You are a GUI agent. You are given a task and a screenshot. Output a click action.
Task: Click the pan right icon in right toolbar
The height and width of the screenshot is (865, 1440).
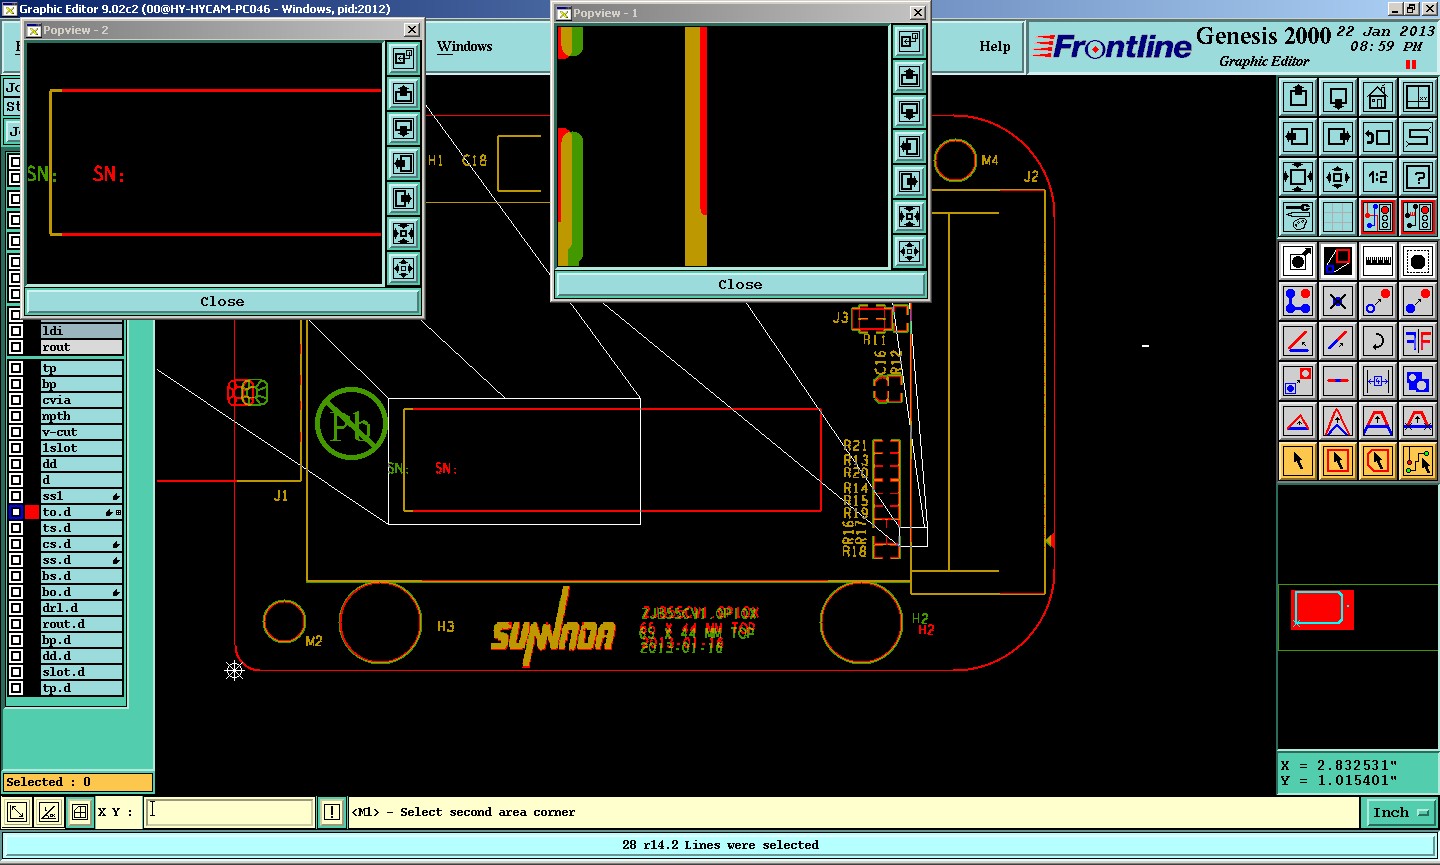tap(1338, 136)
